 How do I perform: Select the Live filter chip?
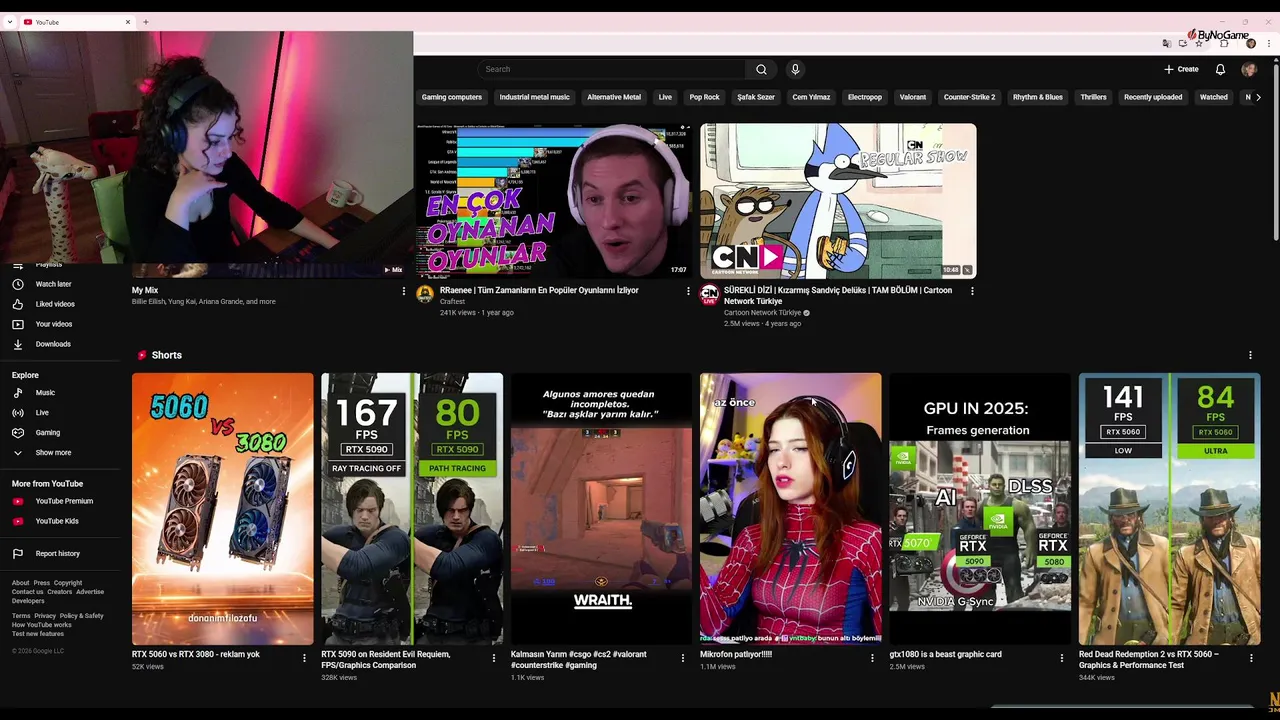665,97
